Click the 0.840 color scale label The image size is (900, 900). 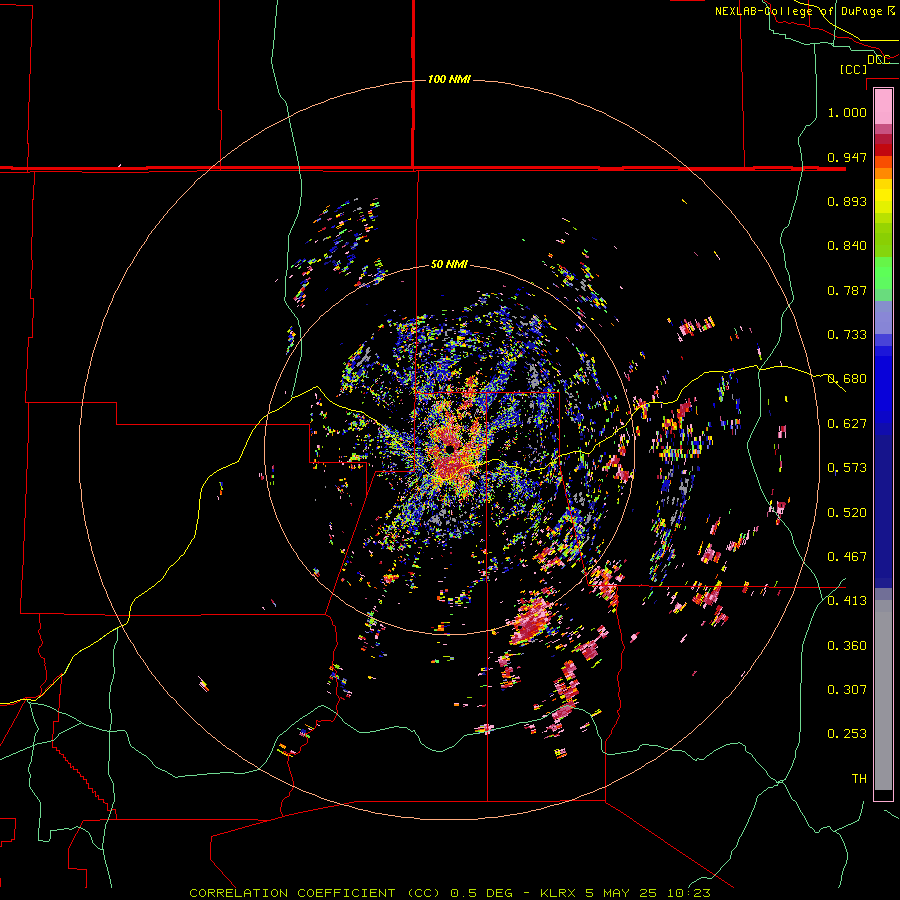click(x=847, y=246)
